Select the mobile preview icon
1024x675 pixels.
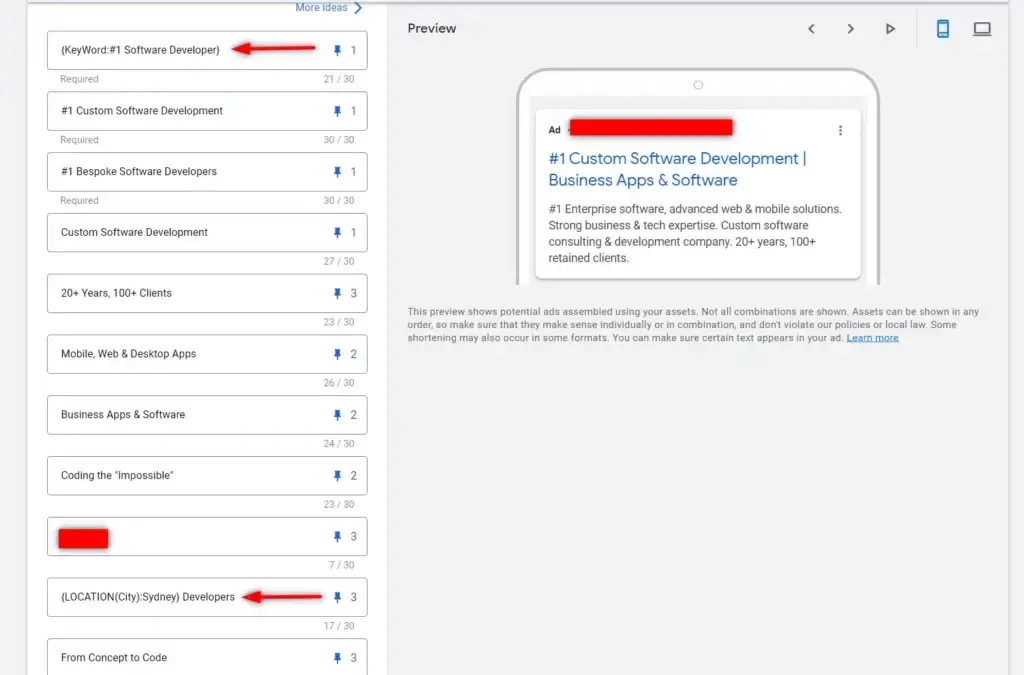[x=942, y=28]
